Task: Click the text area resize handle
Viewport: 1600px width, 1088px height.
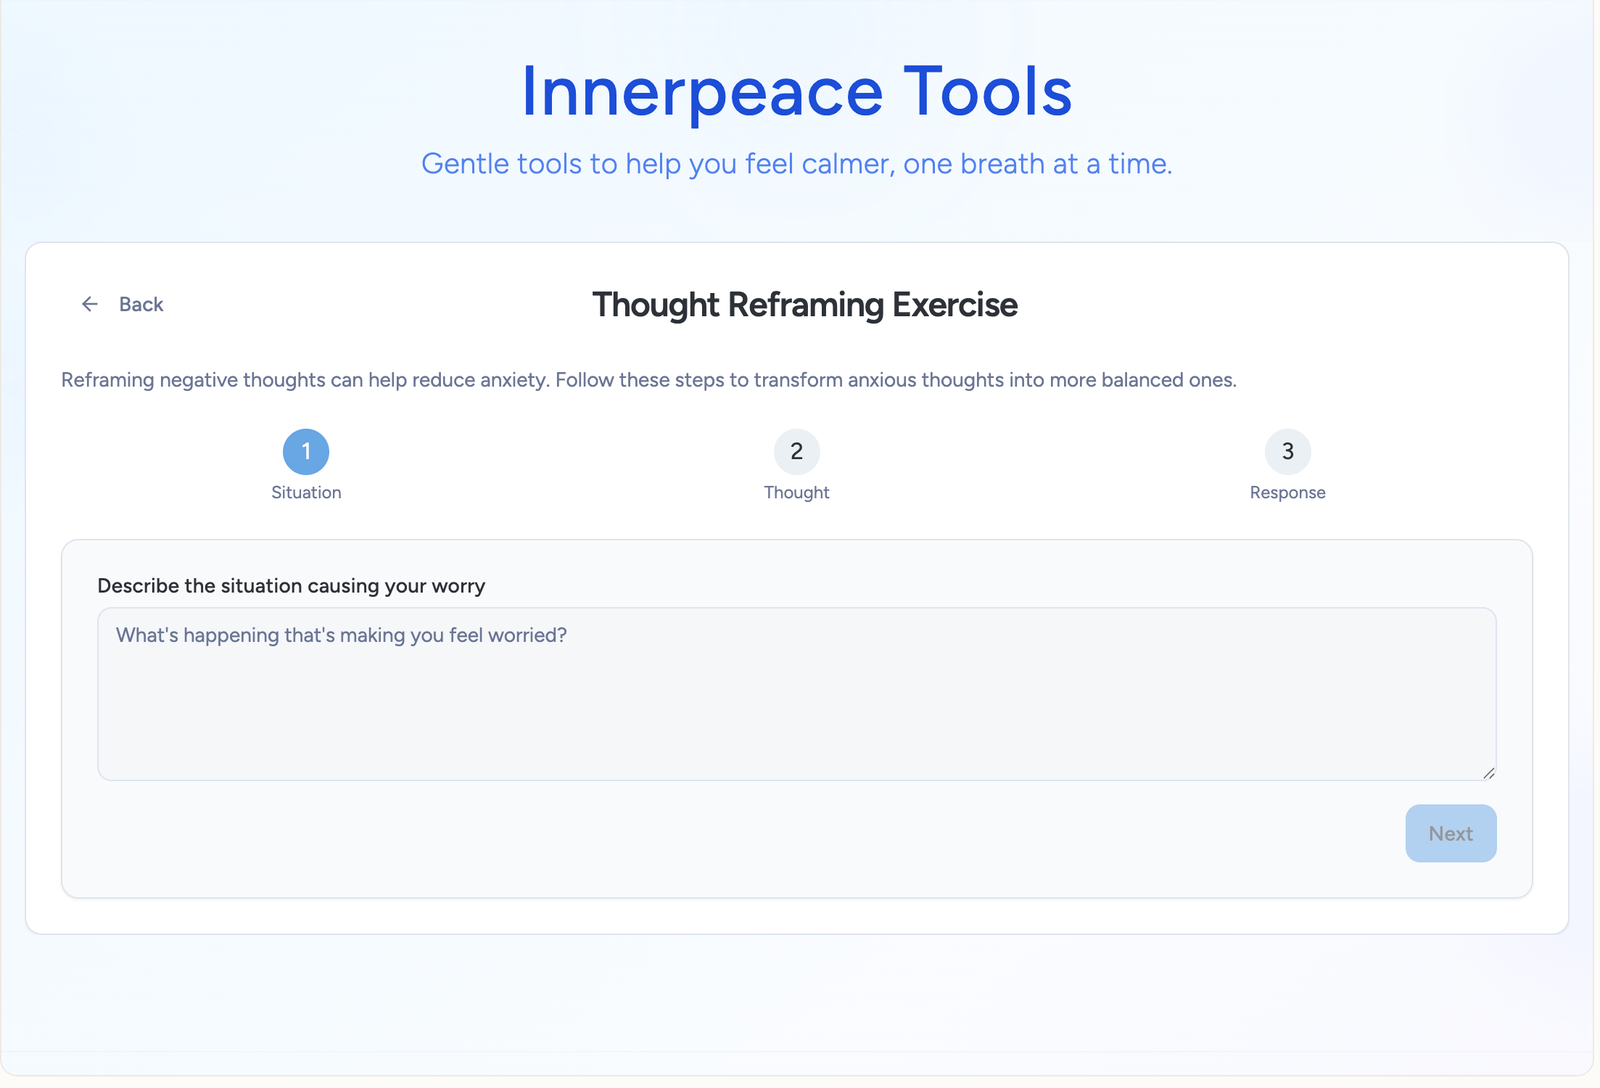Action: [1488, 772]
